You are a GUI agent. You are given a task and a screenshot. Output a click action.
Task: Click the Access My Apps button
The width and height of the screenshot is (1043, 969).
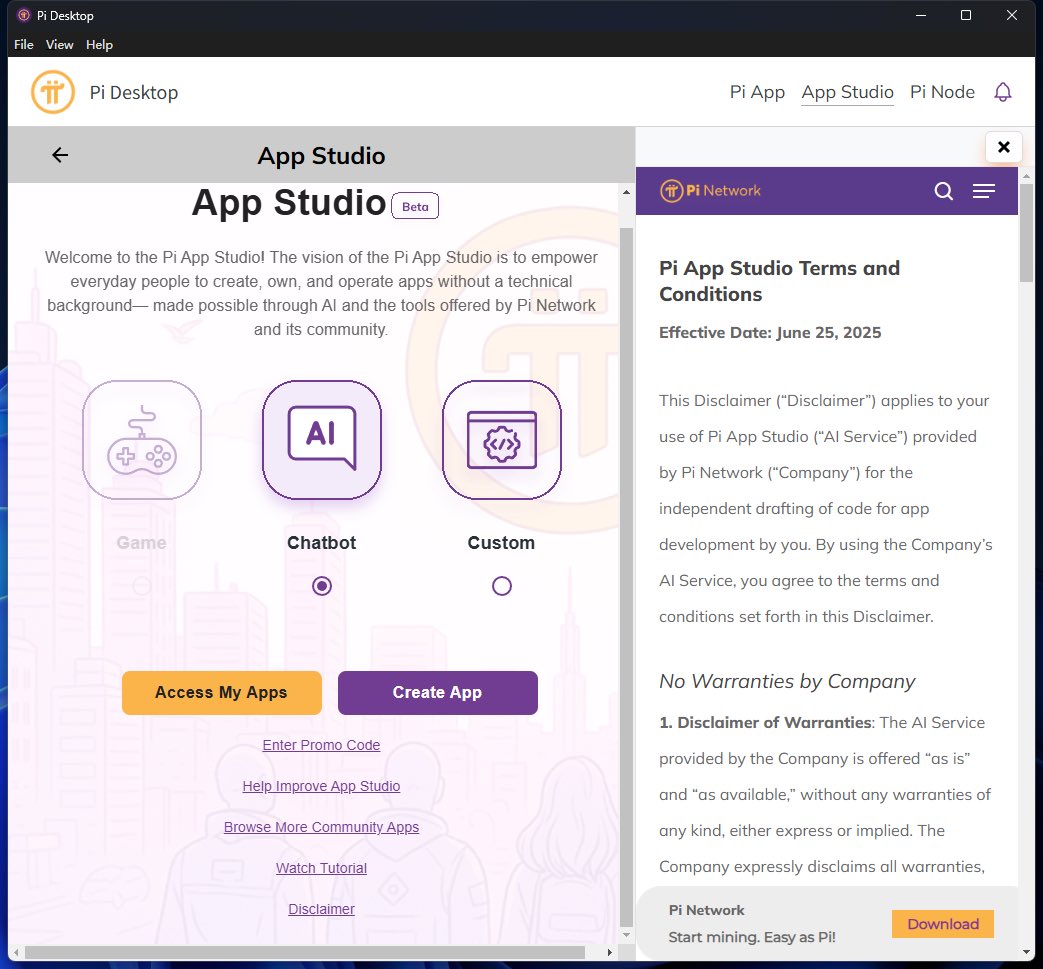(x=222, y=692)
